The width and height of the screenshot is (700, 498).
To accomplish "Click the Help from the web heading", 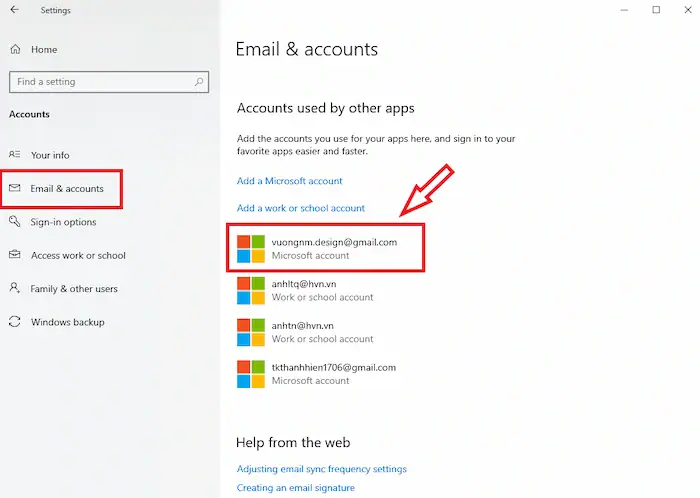I will click(x=293, y=442).
